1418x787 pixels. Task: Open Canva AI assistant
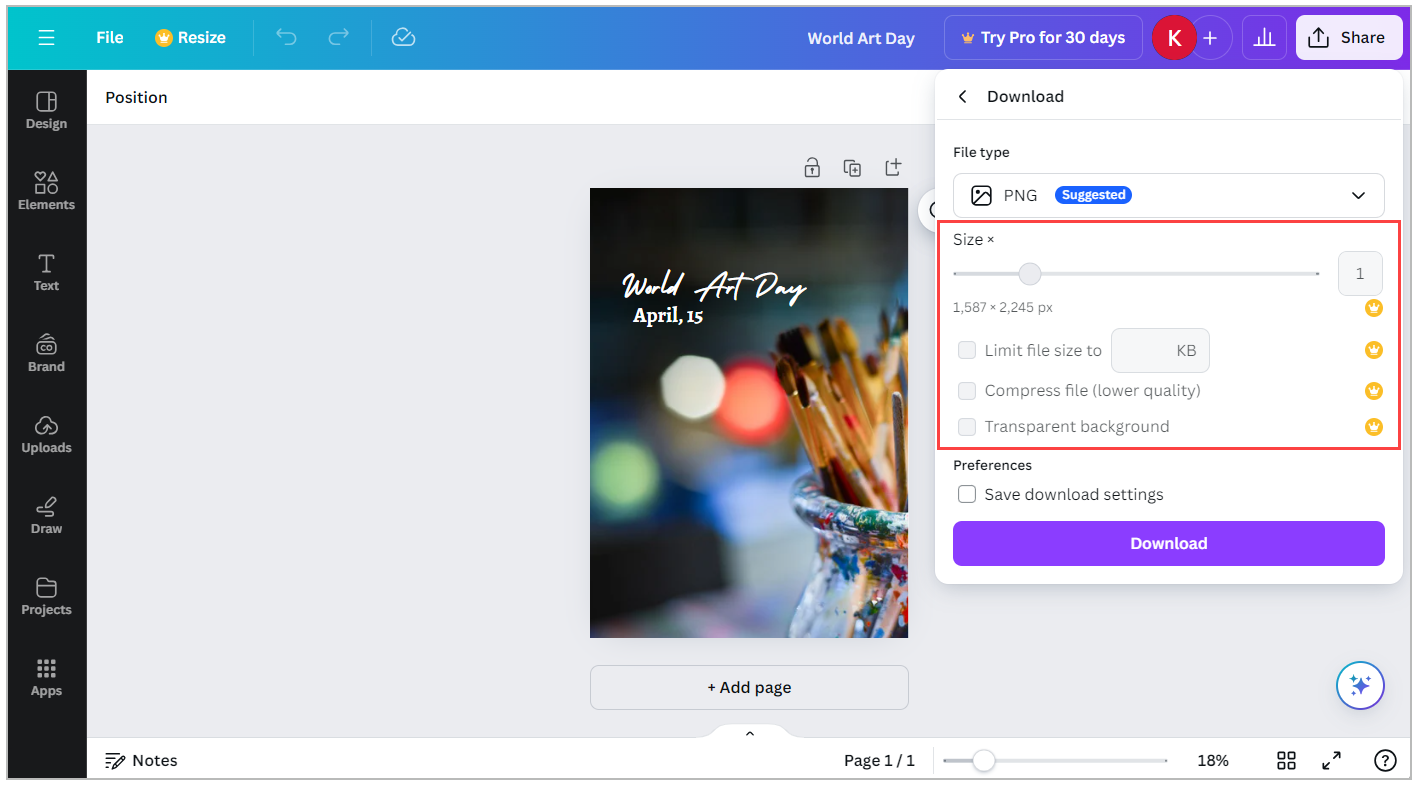coord(1360,685)
